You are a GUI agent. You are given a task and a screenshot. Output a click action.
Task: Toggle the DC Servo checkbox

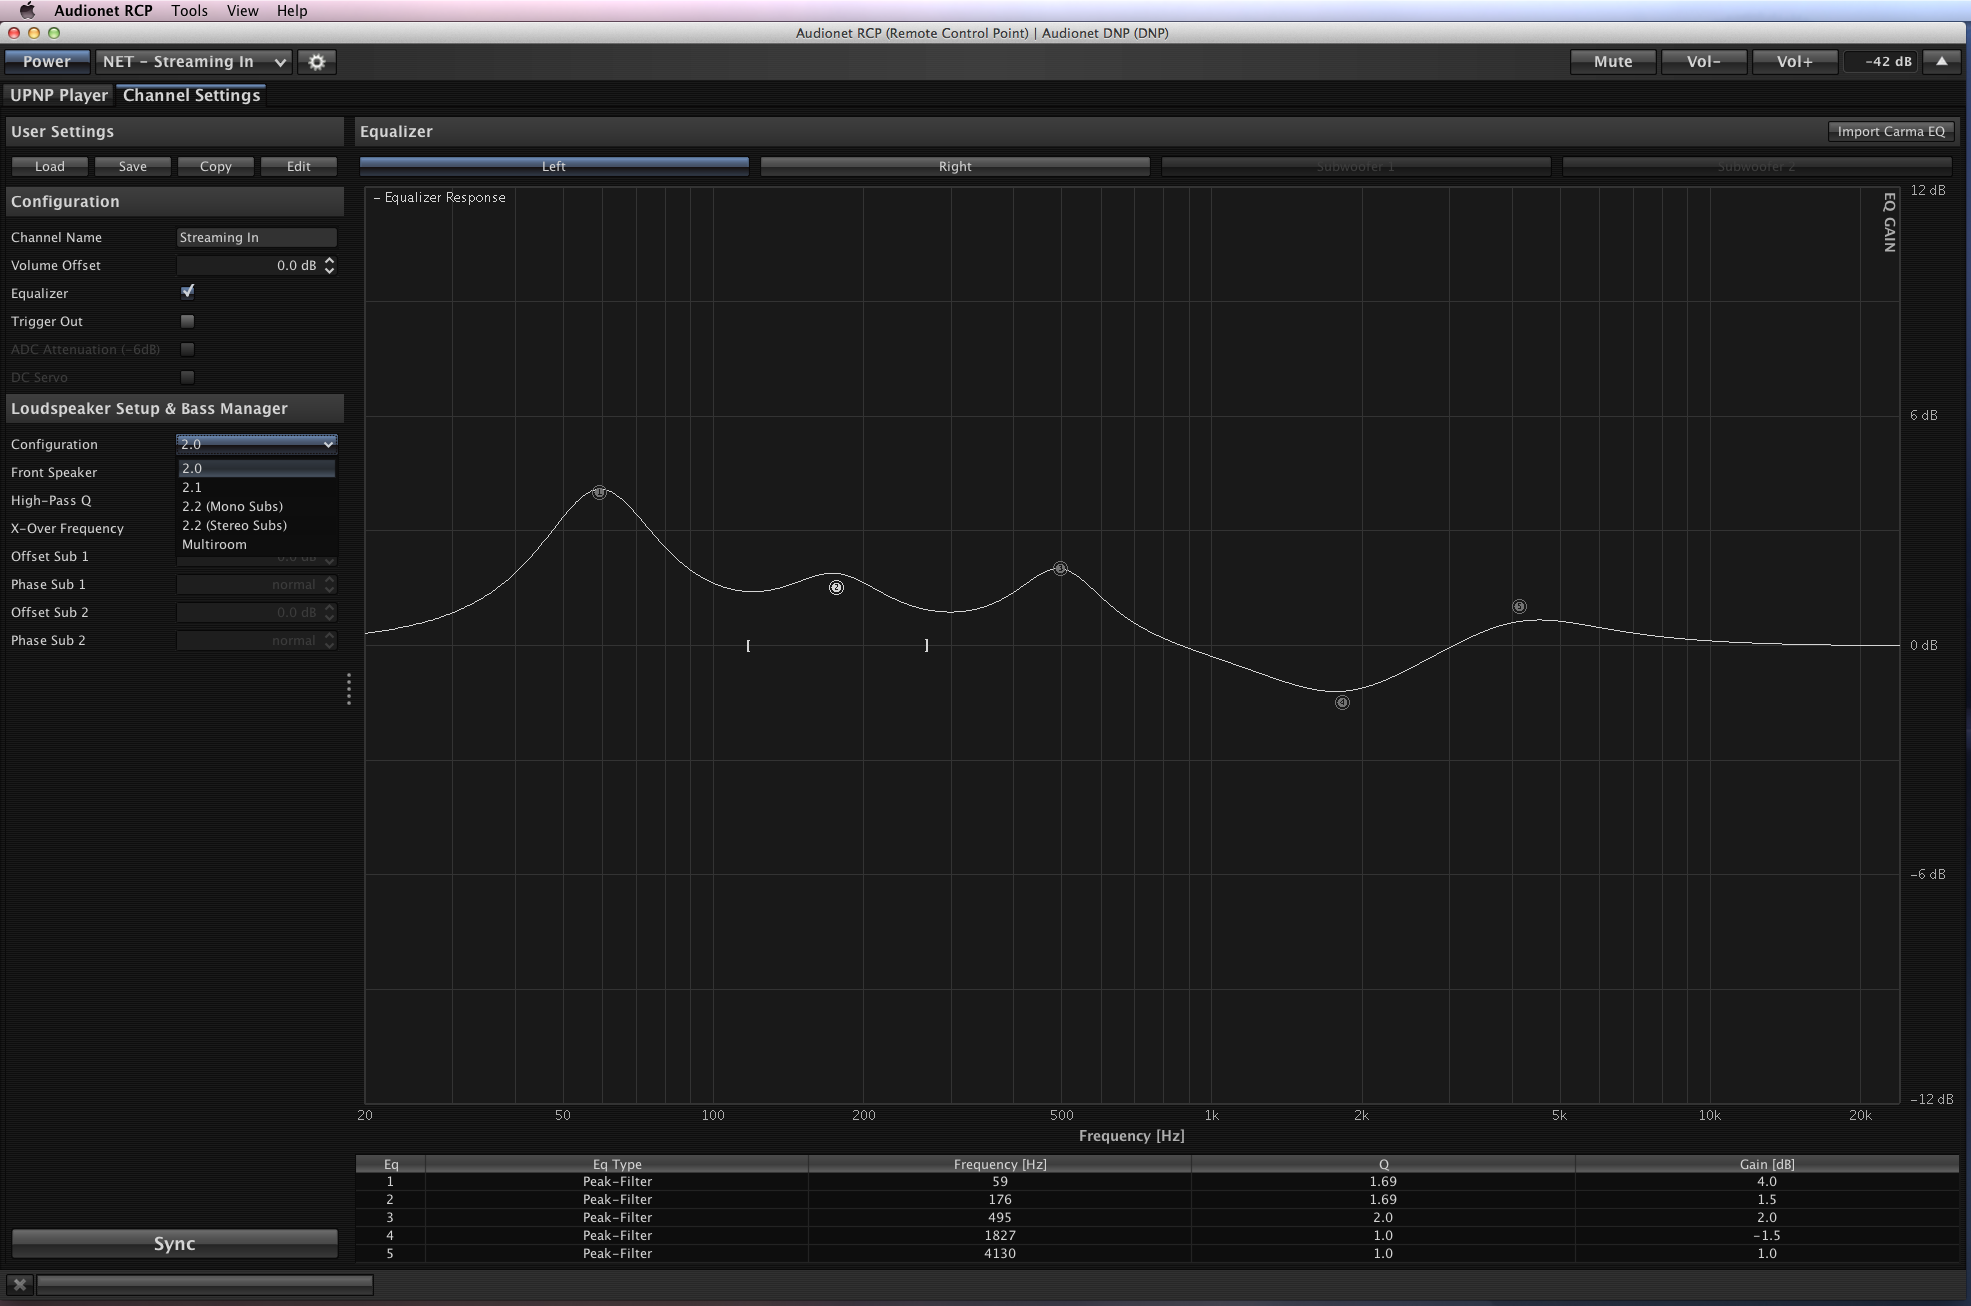coord(187,377)
